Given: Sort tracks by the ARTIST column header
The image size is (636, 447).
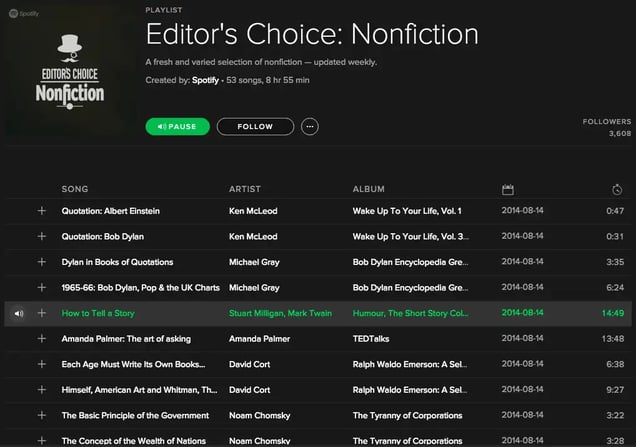Looking at the screenshot, I should click(245, 189).
